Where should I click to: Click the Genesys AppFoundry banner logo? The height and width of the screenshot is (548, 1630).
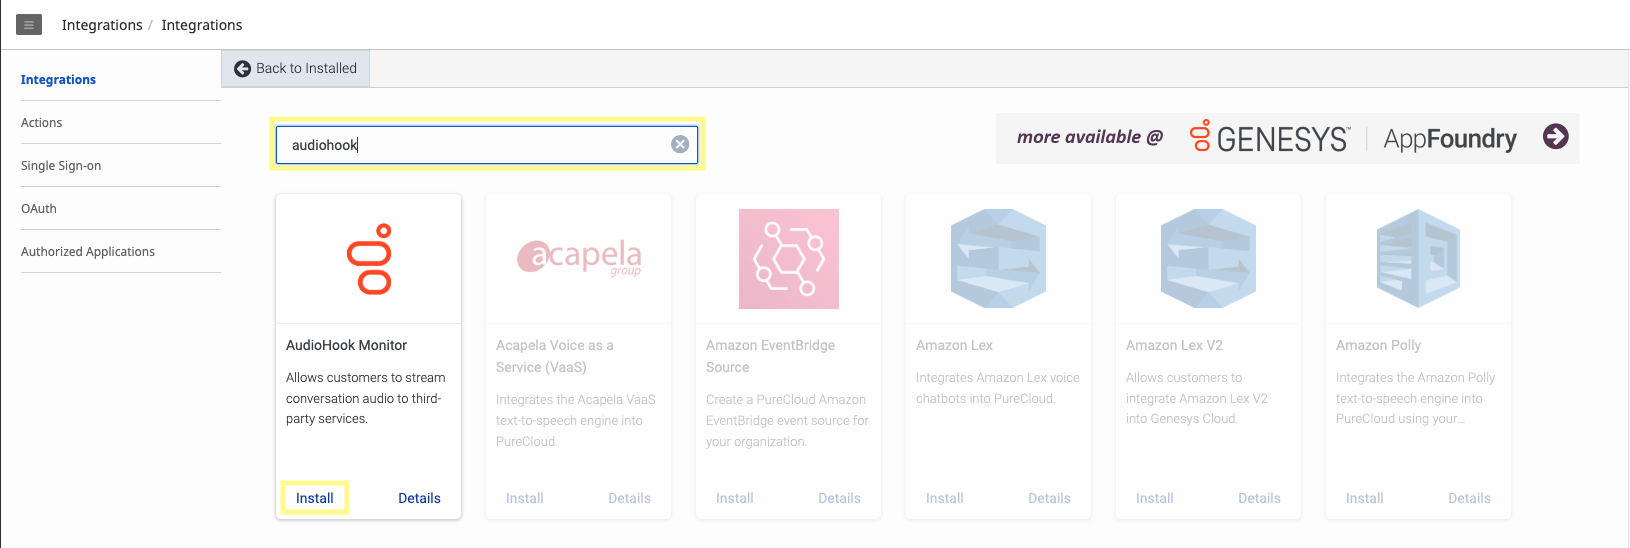[1352, 138]
